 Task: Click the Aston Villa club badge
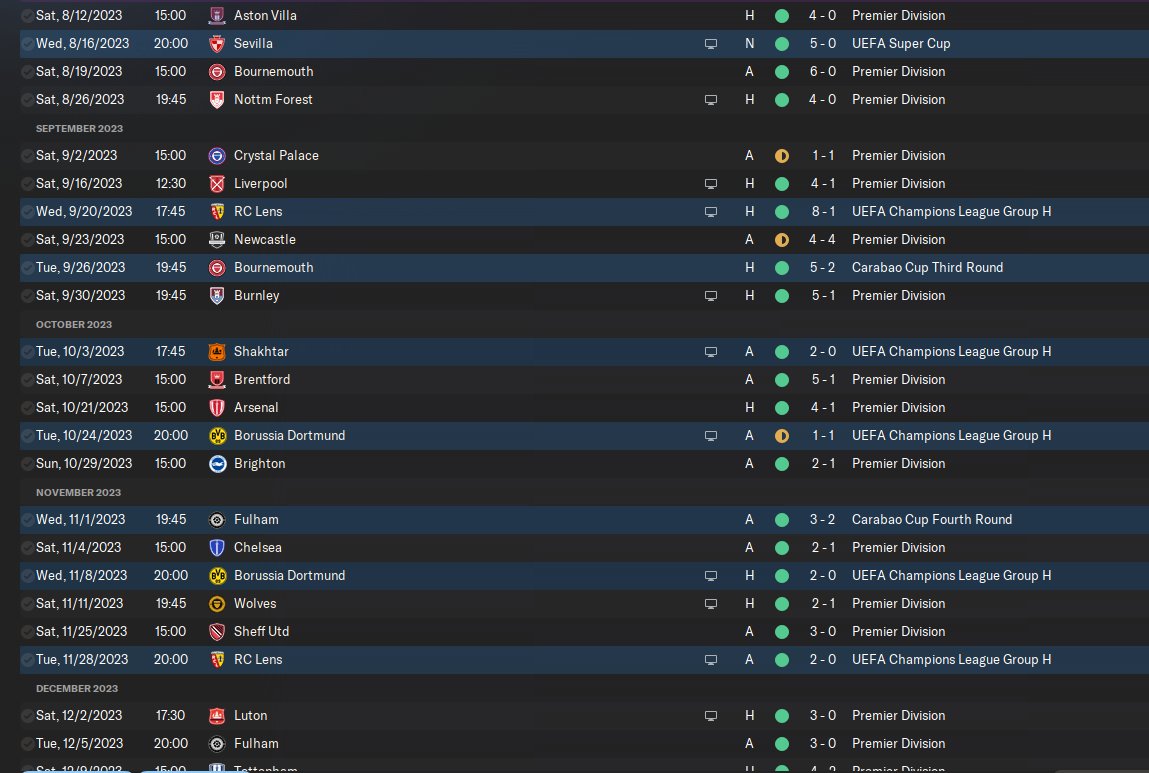[217, 16]
